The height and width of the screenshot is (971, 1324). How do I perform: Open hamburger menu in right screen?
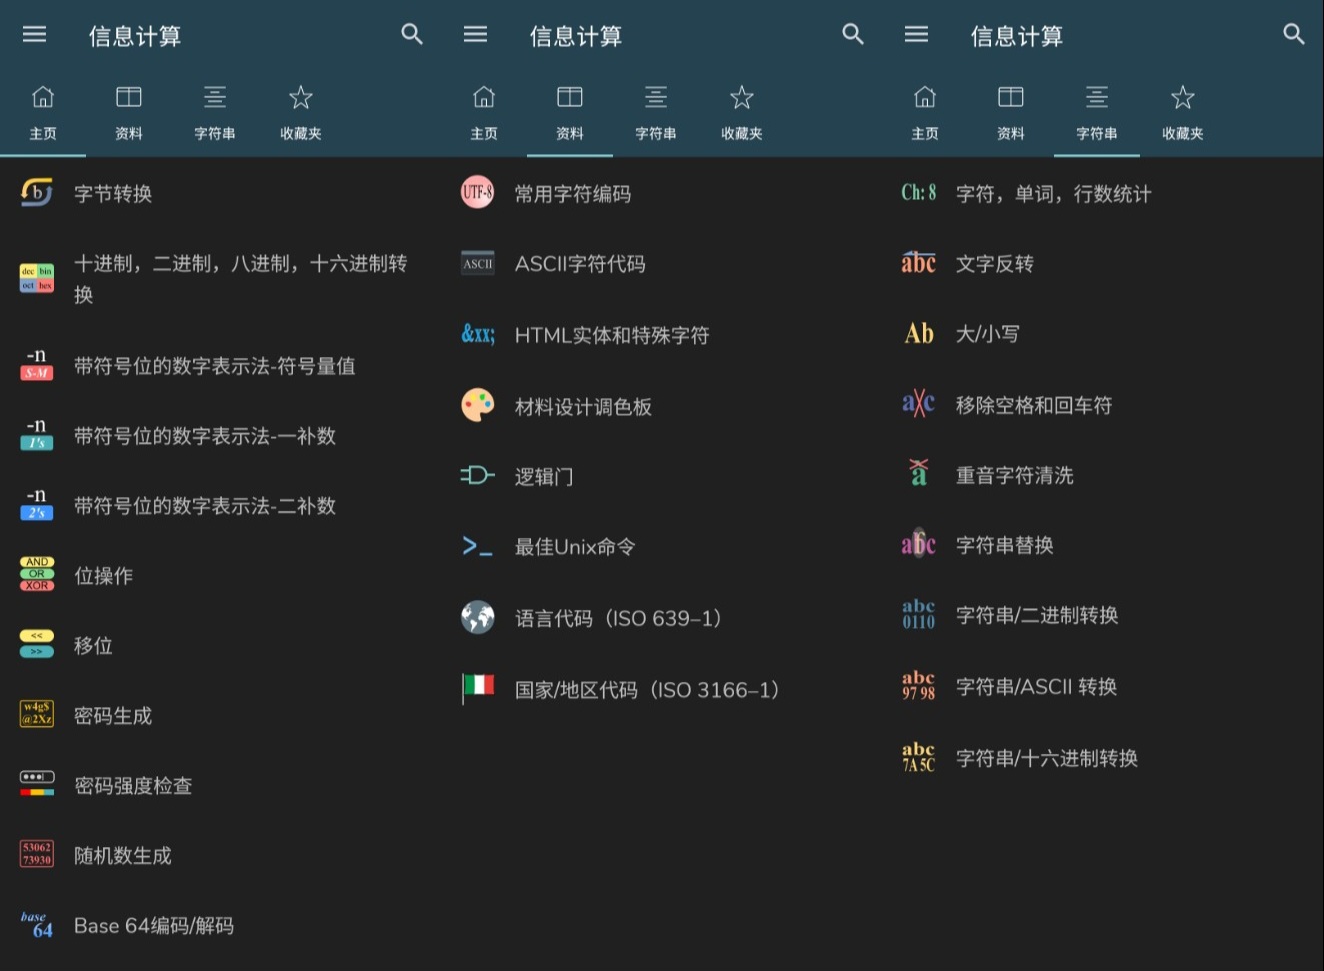coord(917,34)
